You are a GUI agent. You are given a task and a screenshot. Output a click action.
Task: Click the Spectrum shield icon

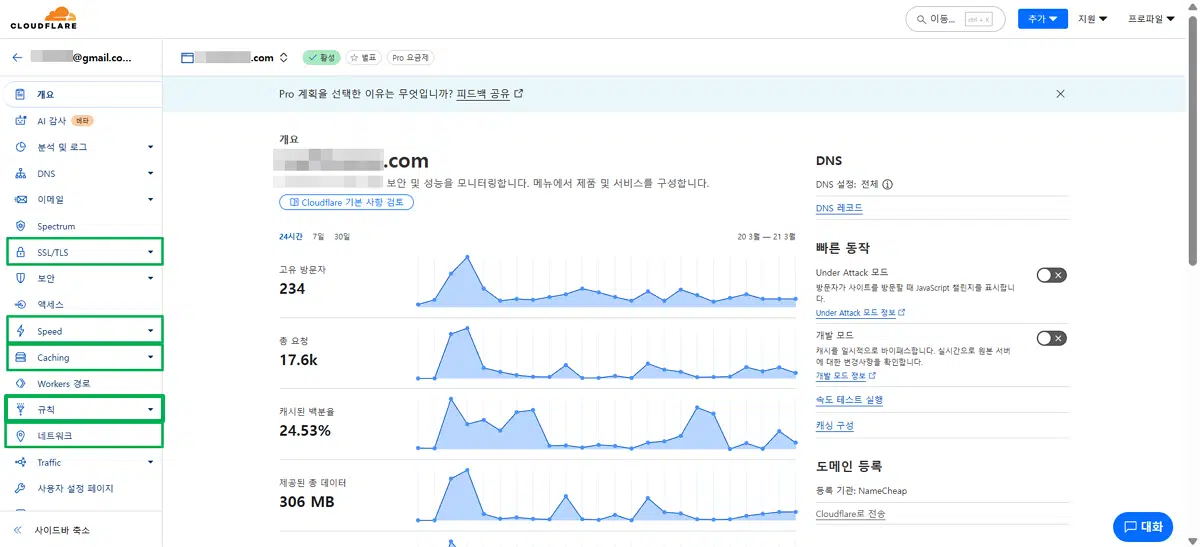[20, 226]
